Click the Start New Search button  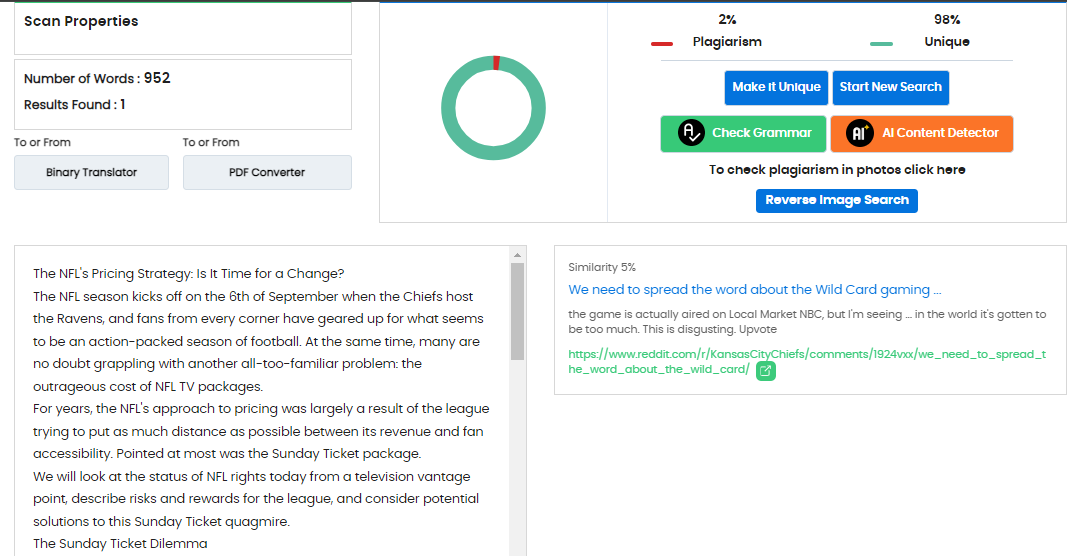891,88
